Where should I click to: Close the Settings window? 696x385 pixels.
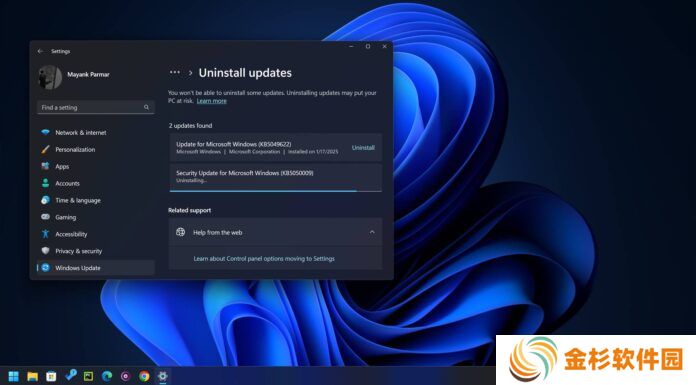[384, 46]
